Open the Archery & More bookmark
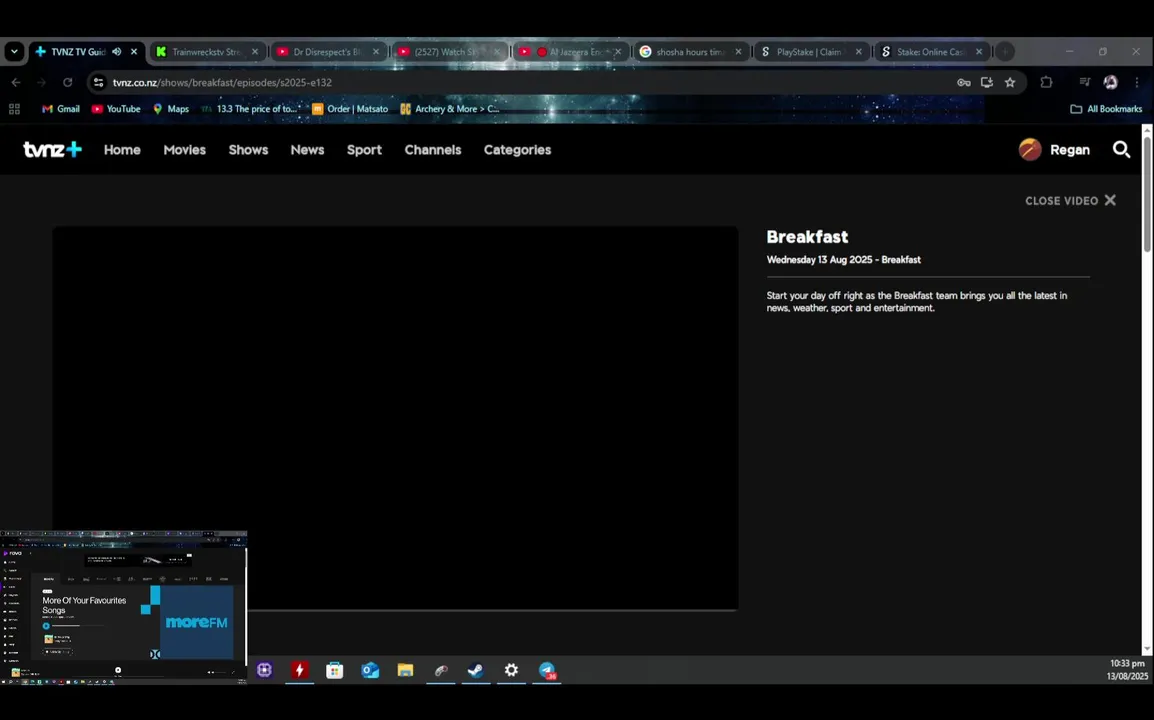The width and height of the screenshot is (1154, 720). click(450, 109)
